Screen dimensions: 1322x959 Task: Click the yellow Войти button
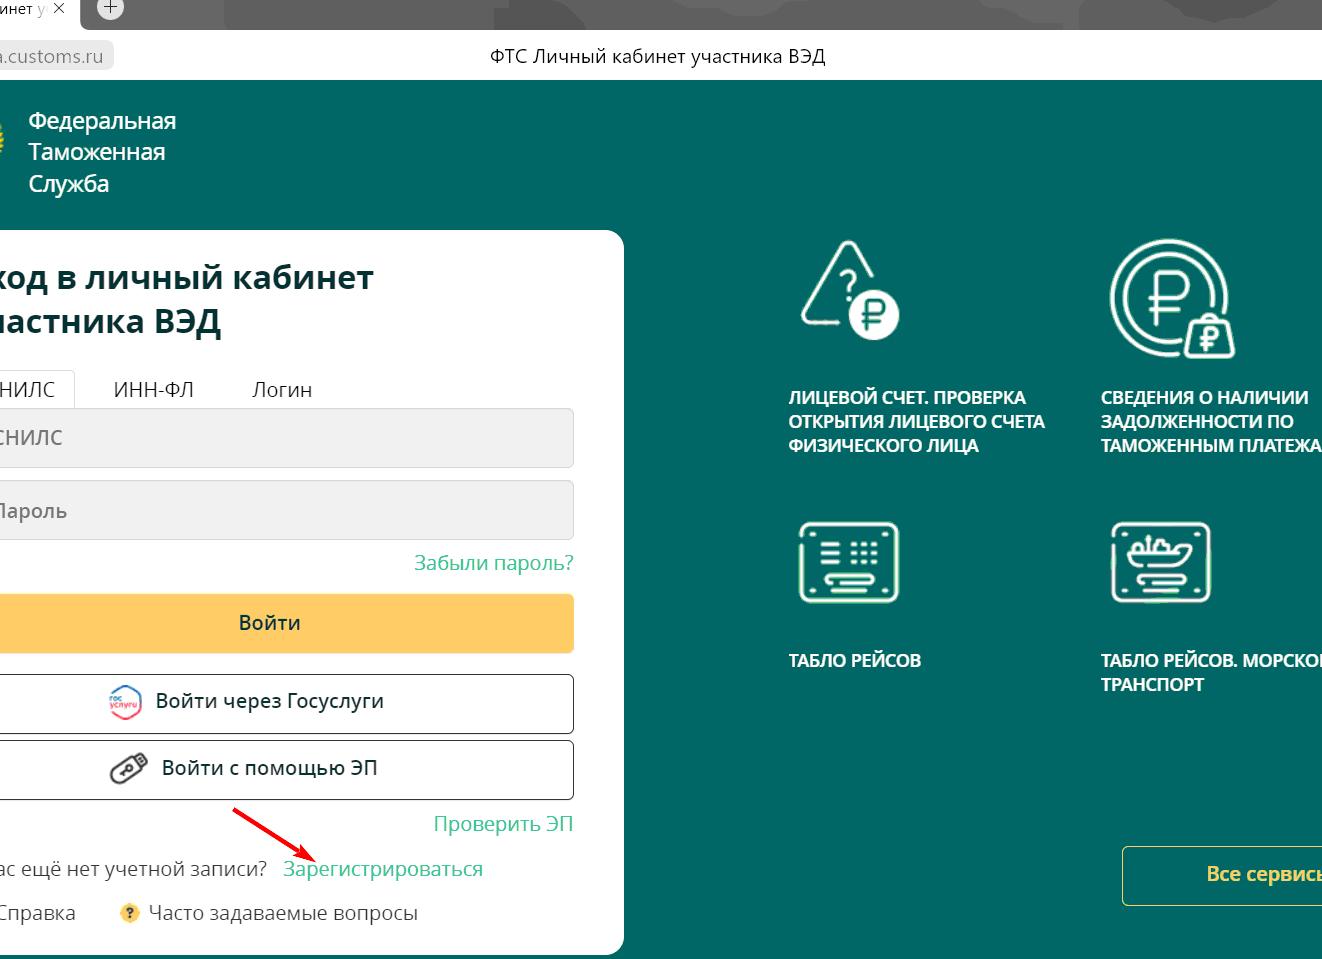pos(286,623)
